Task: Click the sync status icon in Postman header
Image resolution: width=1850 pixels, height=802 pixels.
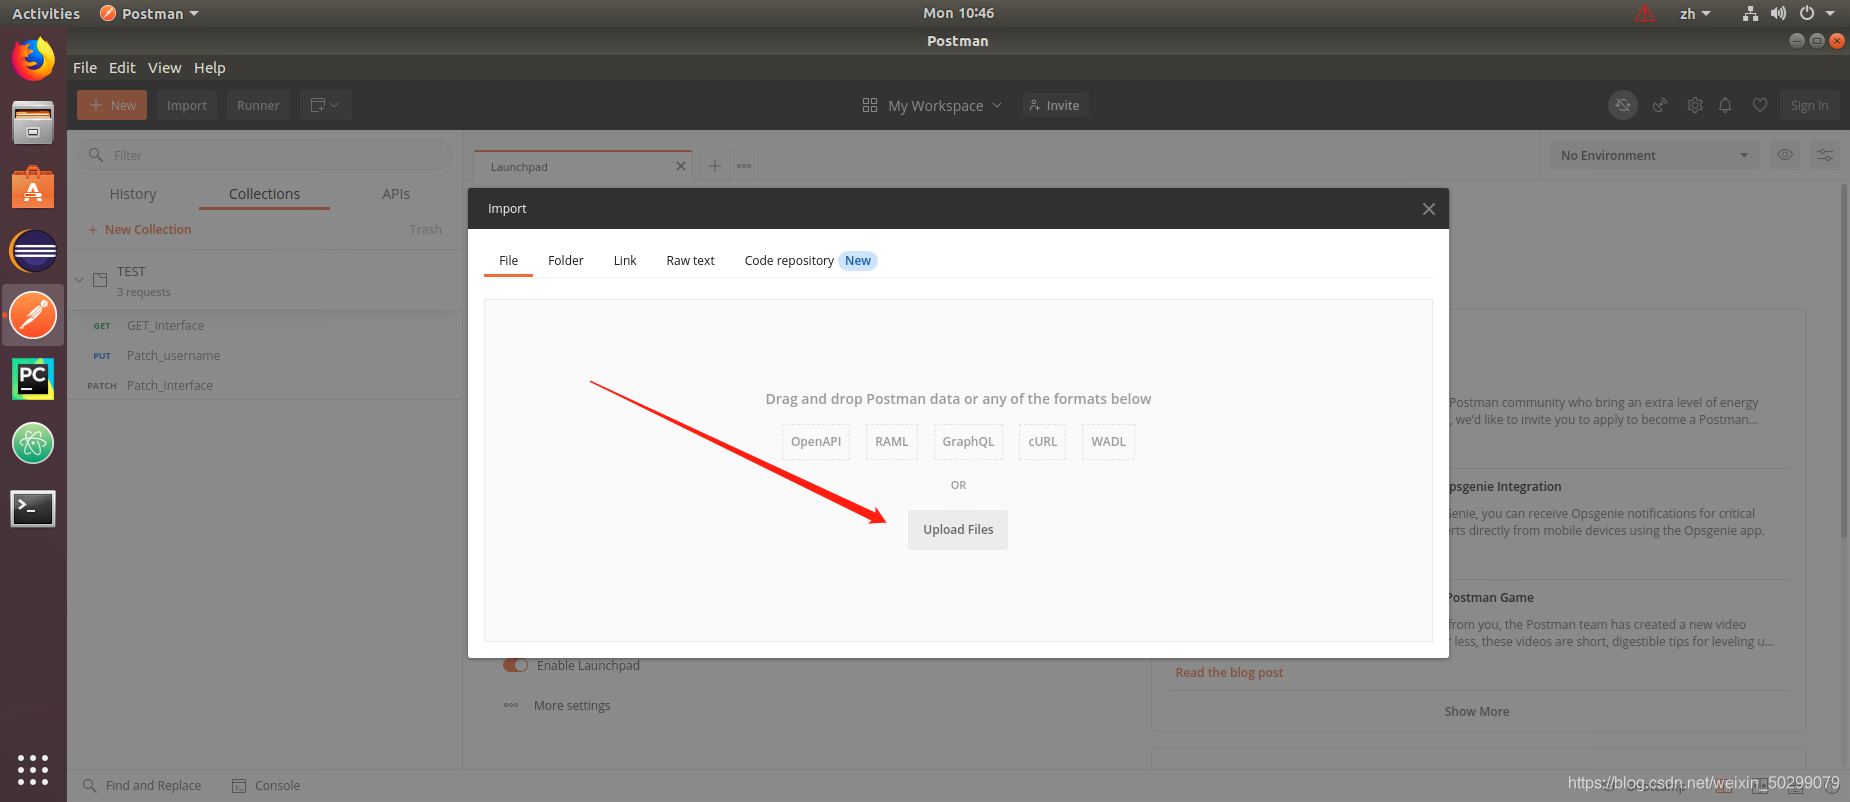Action: tap(1623, 105)
